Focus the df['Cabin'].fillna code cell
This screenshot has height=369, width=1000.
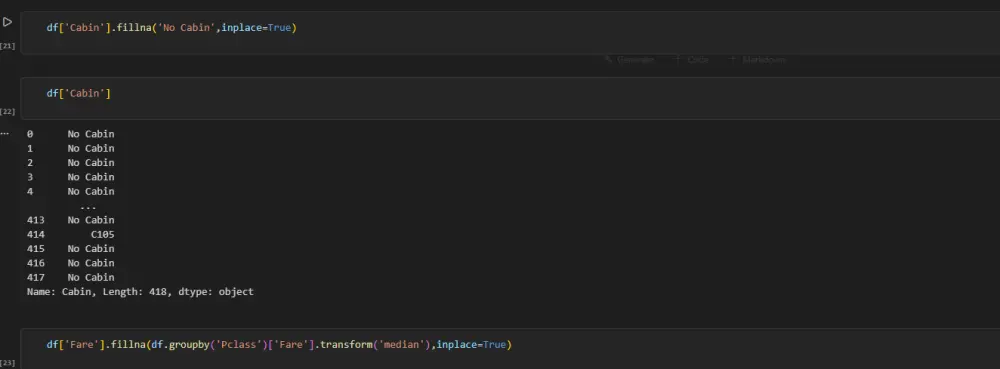[x=510, y=33]
